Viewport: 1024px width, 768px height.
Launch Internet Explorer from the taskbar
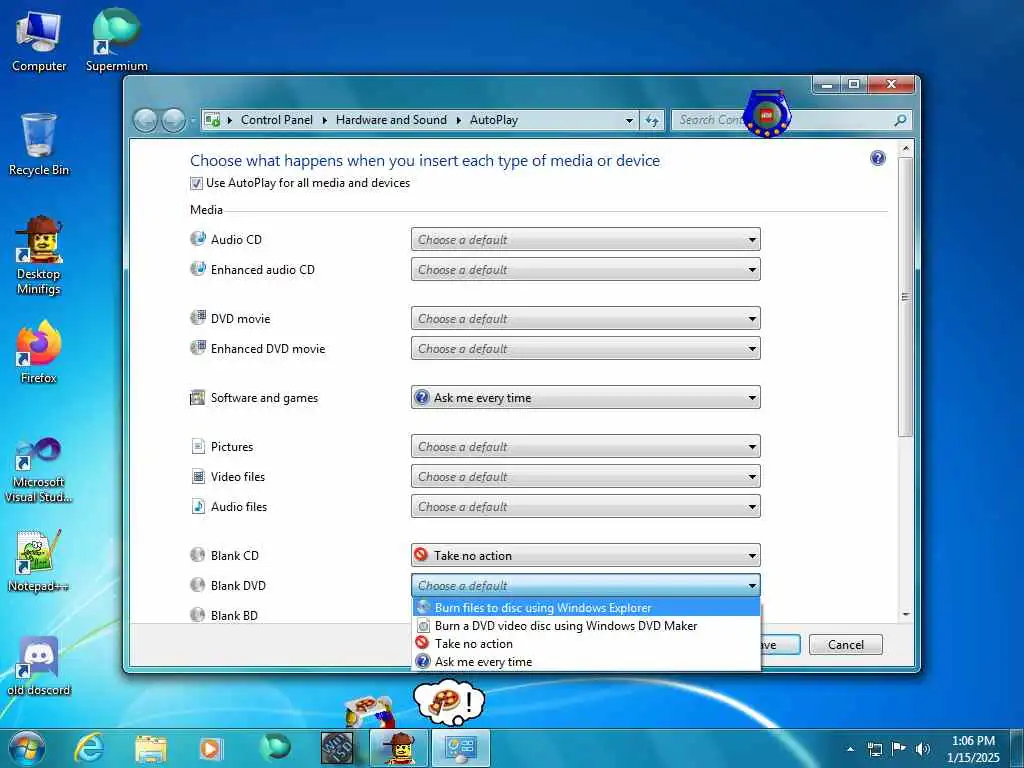pos(89,748)
